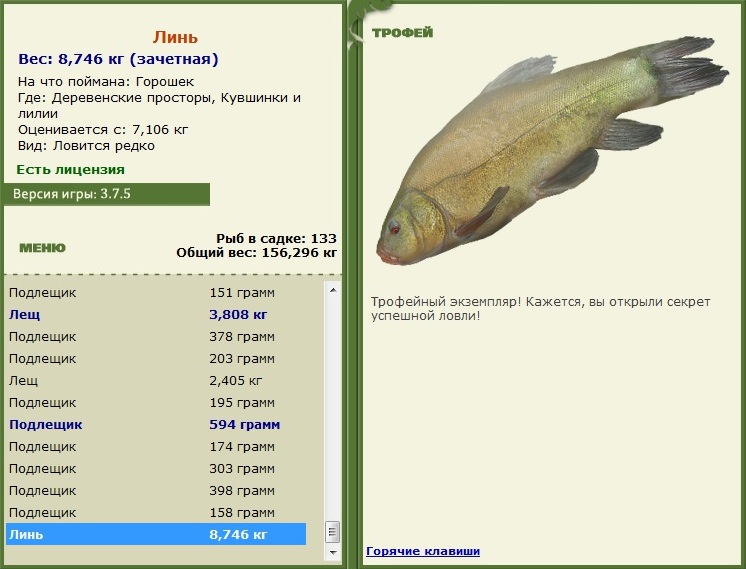Select the Подлещик 203 грамм row
The height and width of the screenshot is (569, 746).
click(x=156, y=359)
